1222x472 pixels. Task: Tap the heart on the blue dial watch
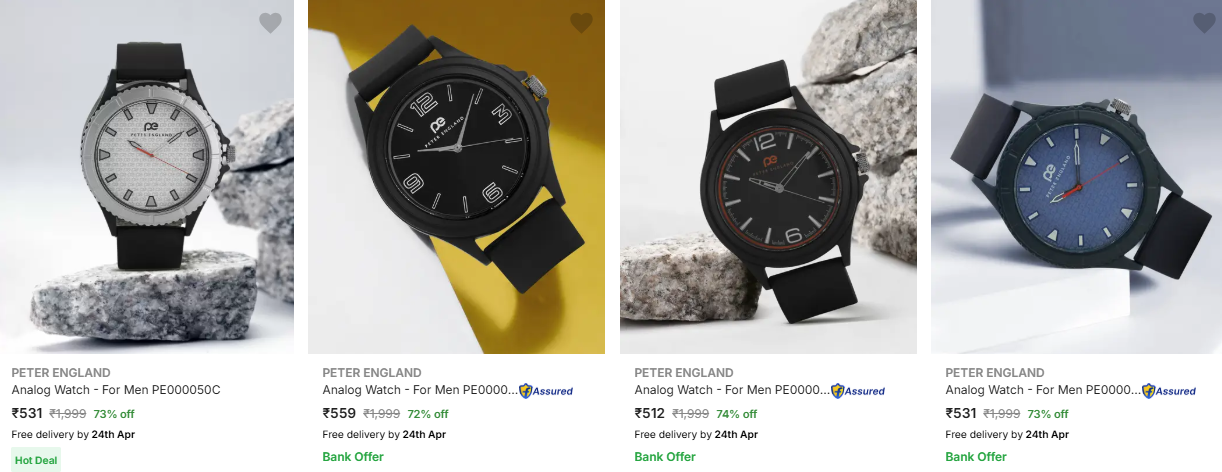1204,22
